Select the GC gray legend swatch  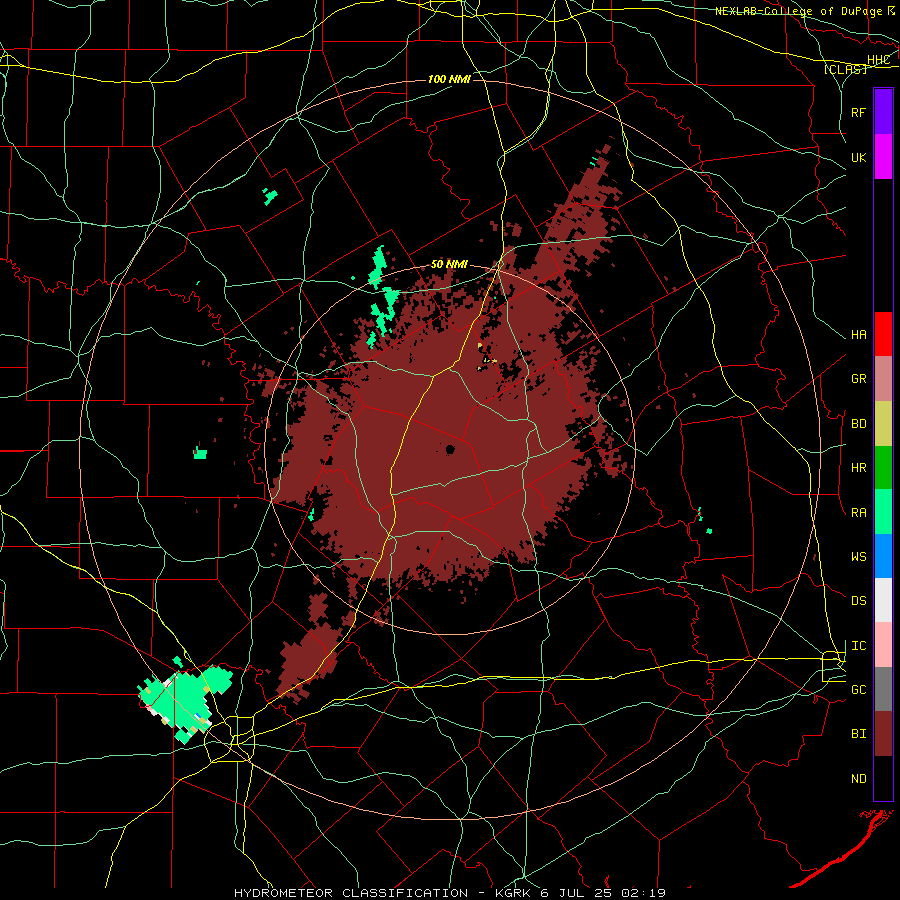883,689
